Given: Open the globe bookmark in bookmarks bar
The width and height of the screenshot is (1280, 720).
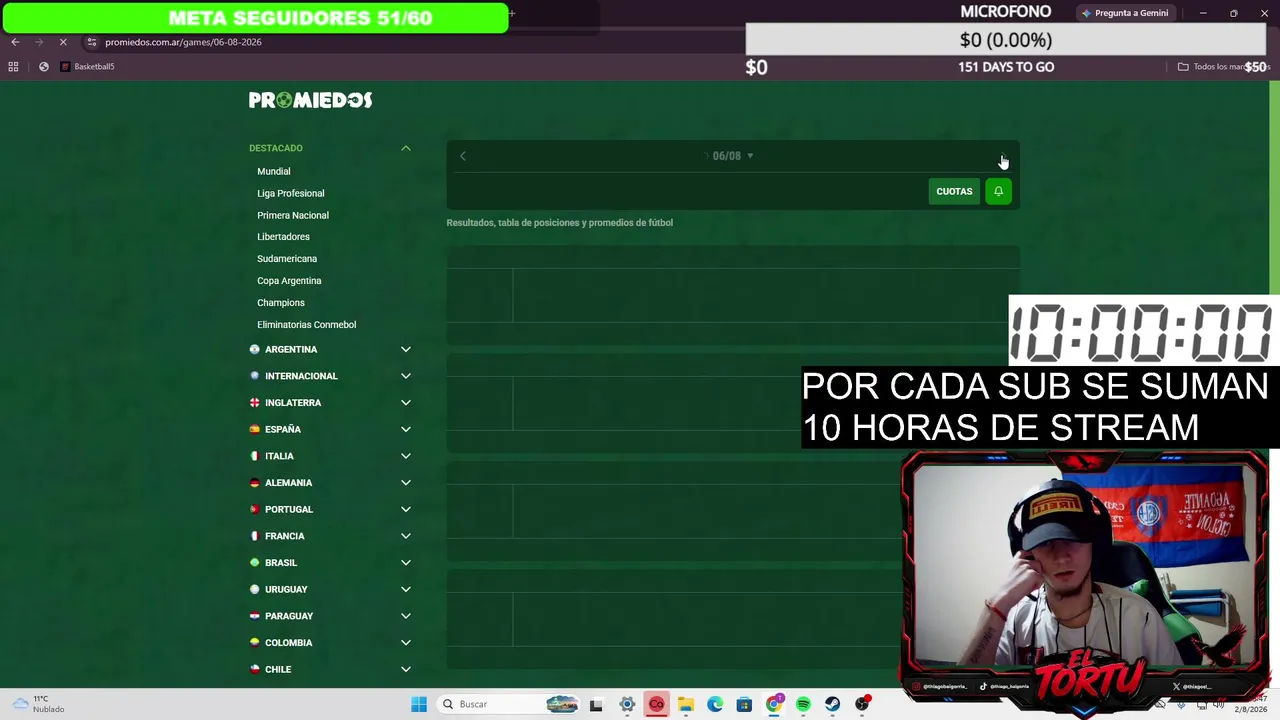Looking at the screenshot, I should tap(44, 67).
